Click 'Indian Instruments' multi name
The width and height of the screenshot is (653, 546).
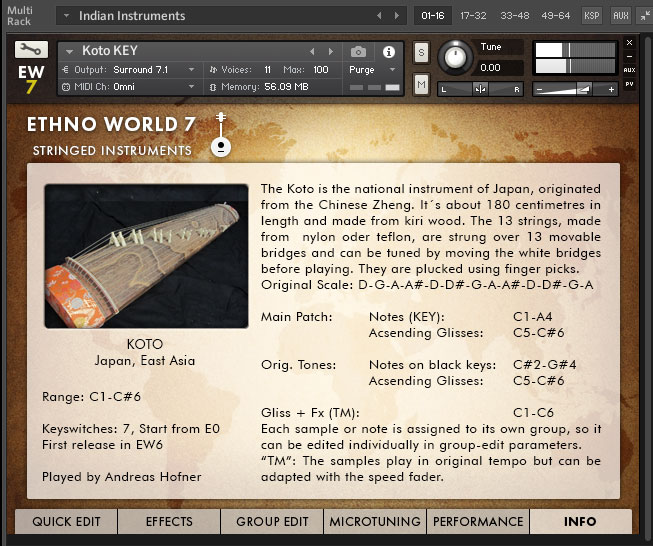coord(132,16)
